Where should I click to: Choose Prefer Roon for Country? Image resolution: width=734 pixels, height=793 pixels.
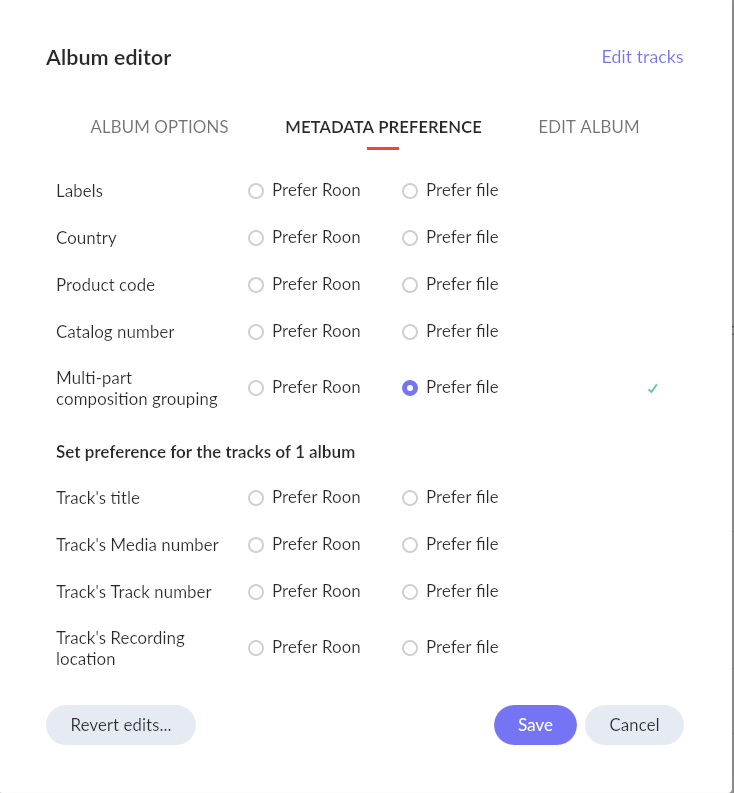256,238
